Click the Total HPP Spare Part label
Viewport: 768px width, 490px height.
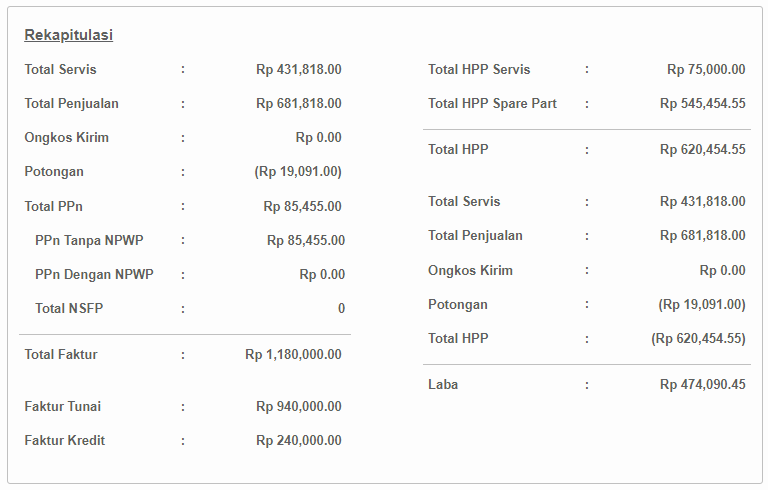(x=492, y=103)
